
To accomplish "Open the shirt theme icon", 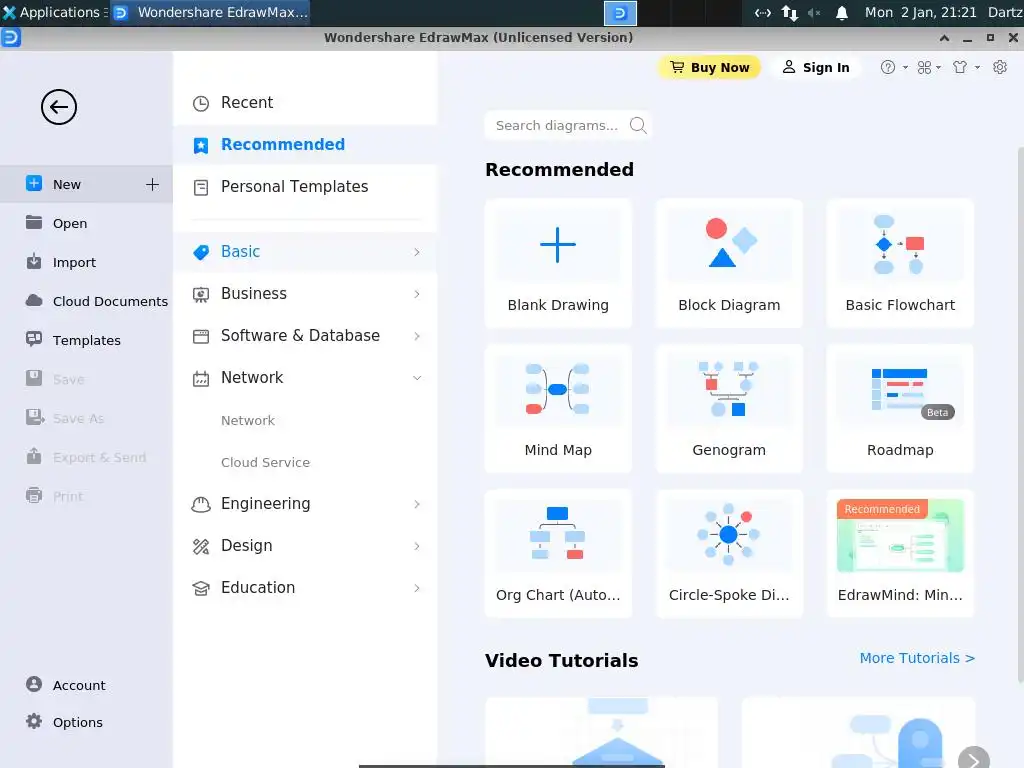I will pos(959,67).
